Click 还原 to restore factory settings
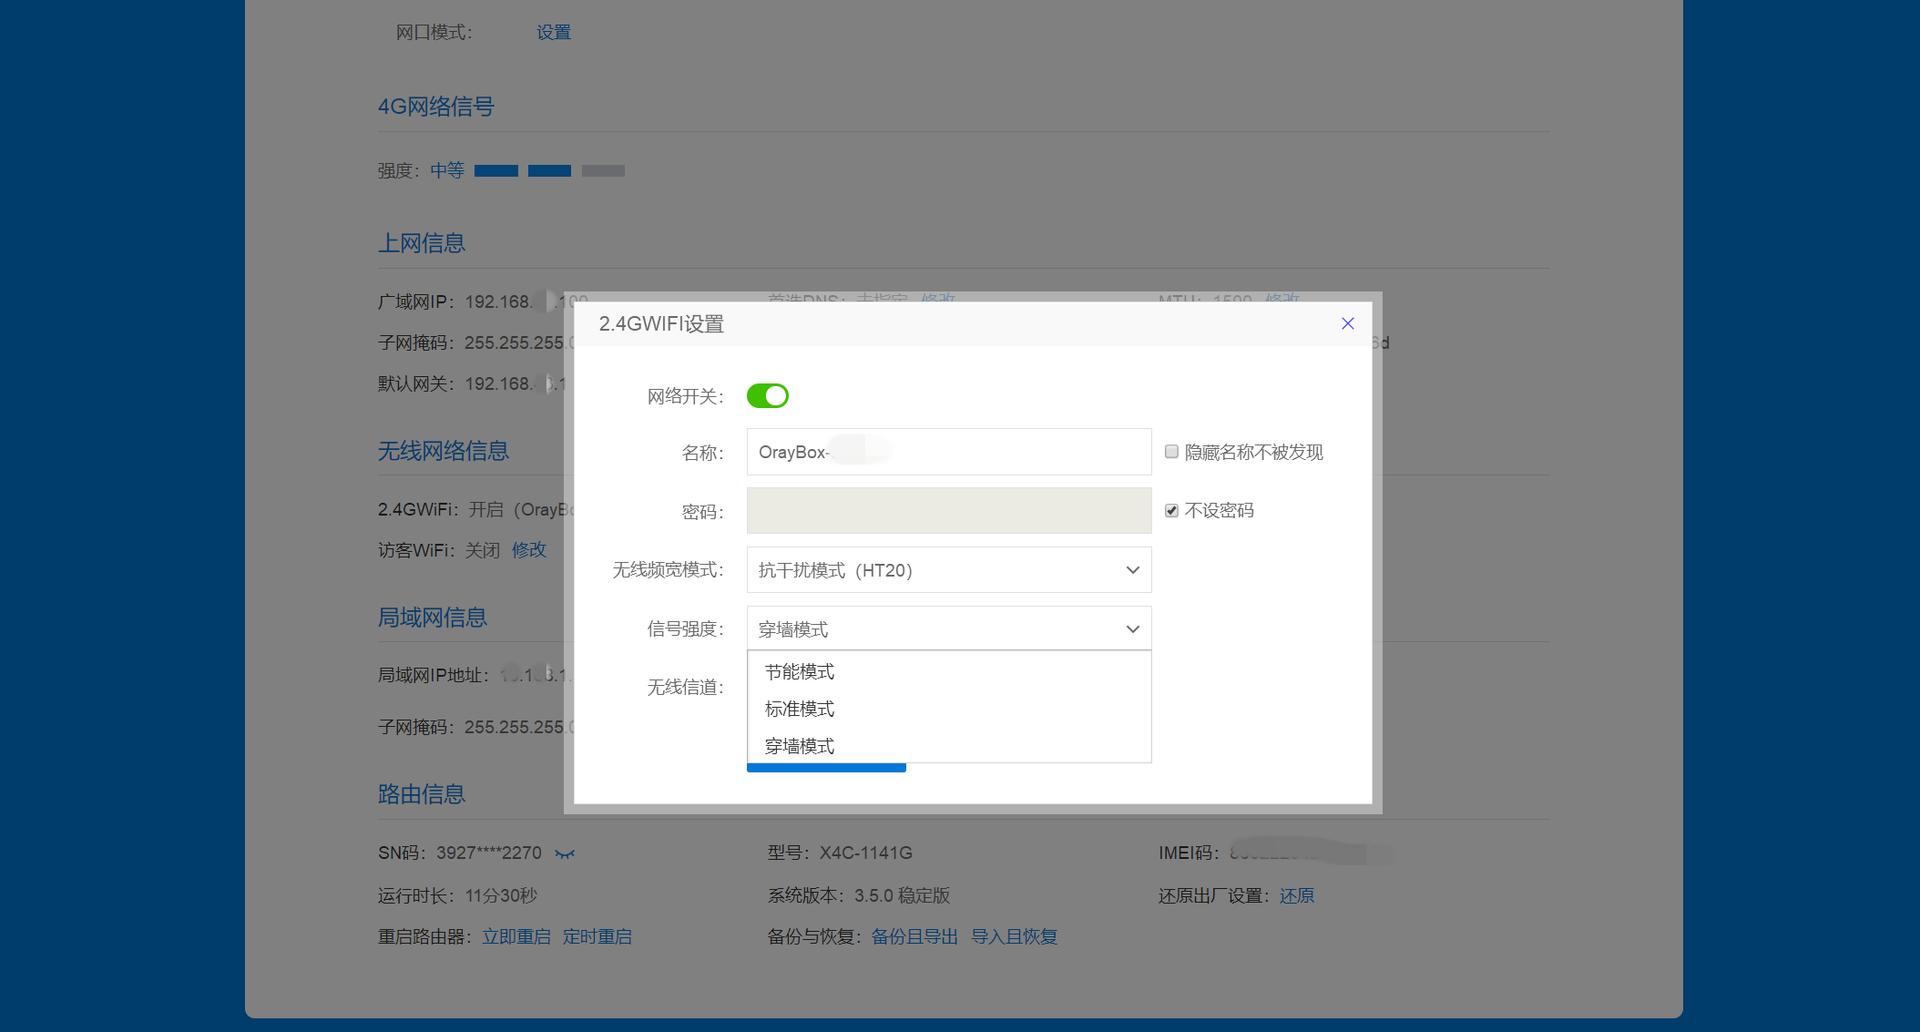Screen dimensions: 1920x1032 coord(1297,895)
